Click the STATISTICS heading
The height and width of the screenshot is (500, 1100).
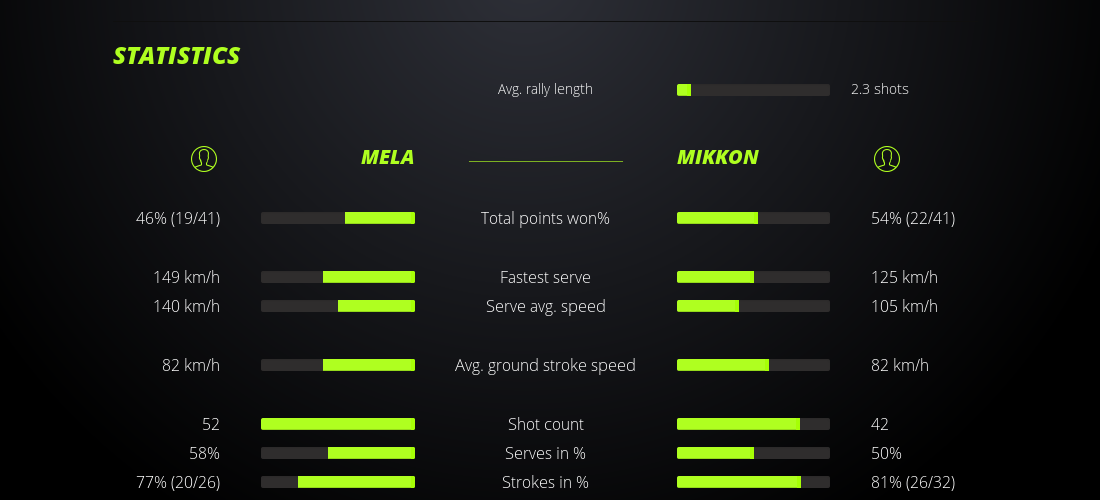[x=177, y=56]
